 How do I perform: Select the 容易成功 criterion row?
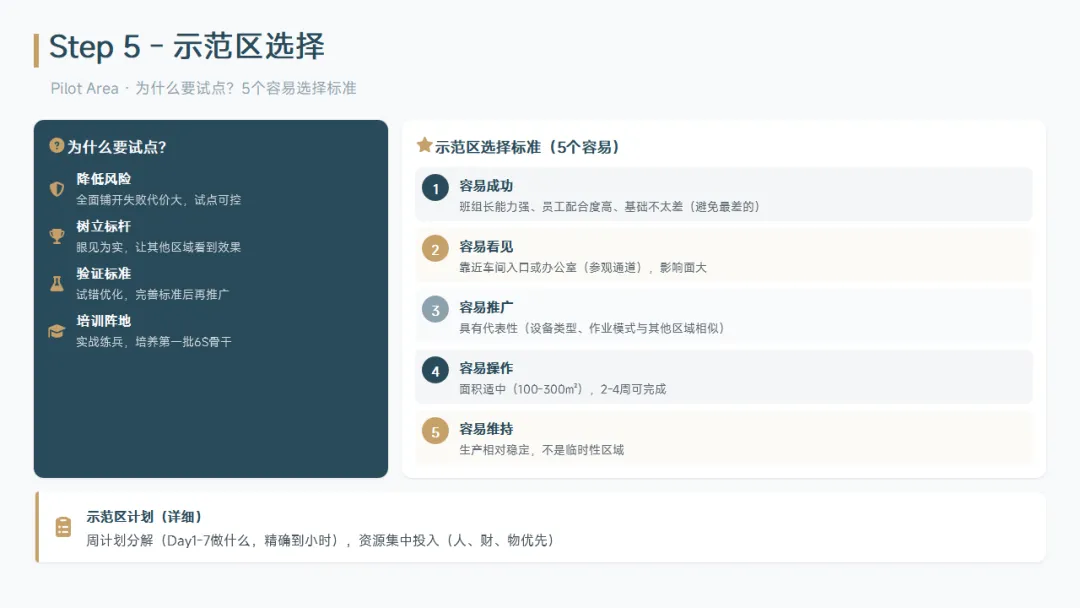[x=723, y=195]
